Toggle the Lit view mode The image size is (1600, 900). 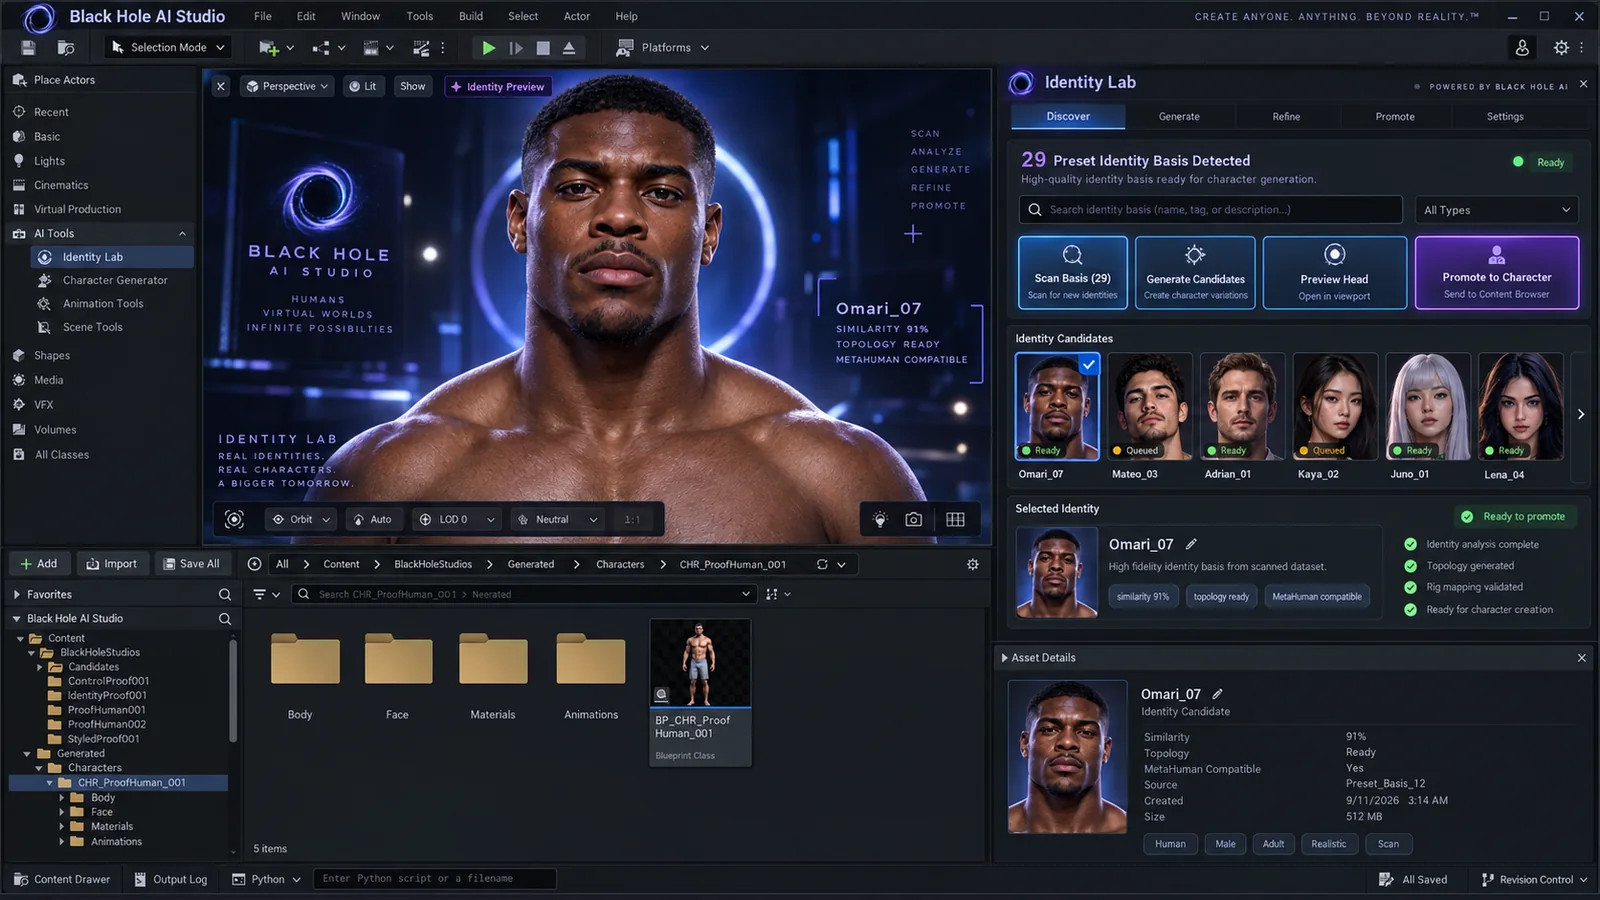pos(362,87)
